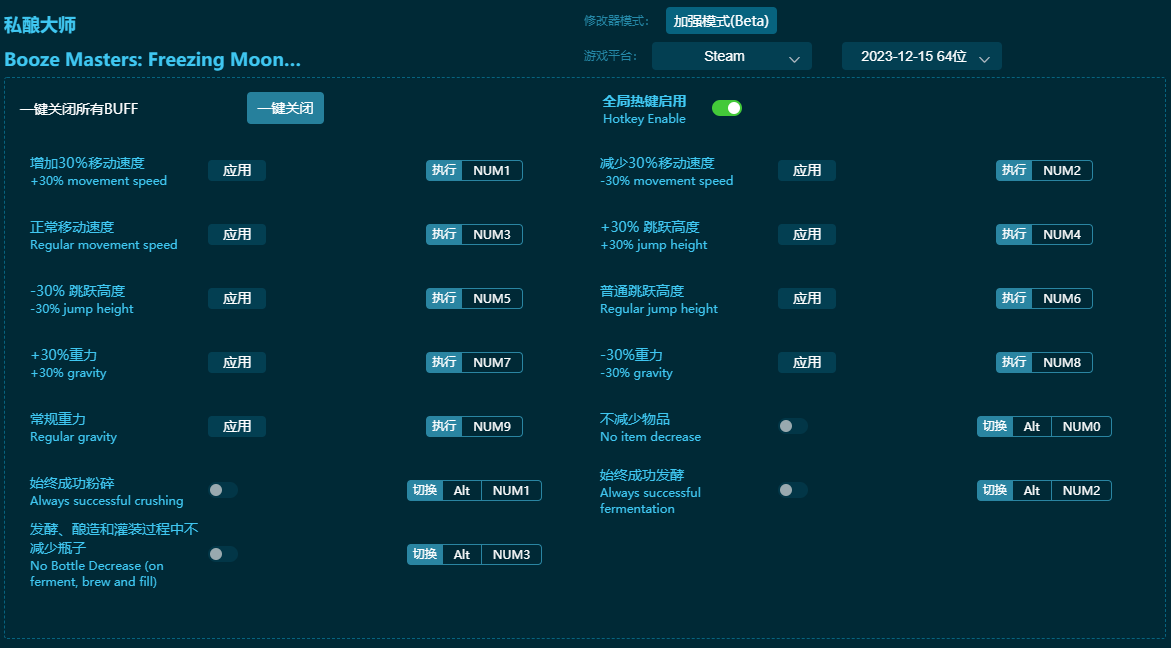Viewport: 1171px width, 648px height.
Task: Enable the No item decrease toggle
Action: tap(792, 426)
